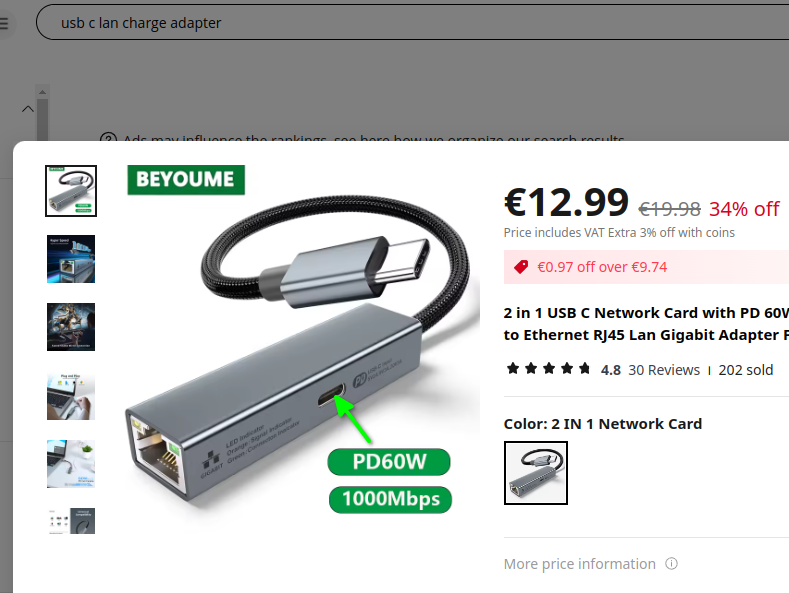
Task: Click the search field with usb c lan
Action: 413,23
